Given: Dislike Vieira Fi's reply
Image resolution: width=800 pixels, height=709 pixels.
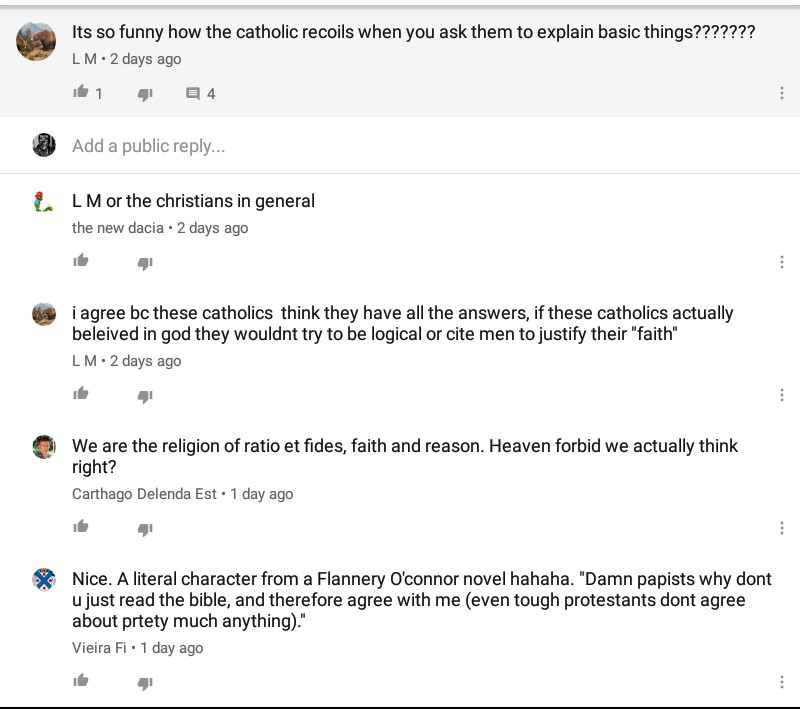Looking at the screenshot, I should 145,682.
